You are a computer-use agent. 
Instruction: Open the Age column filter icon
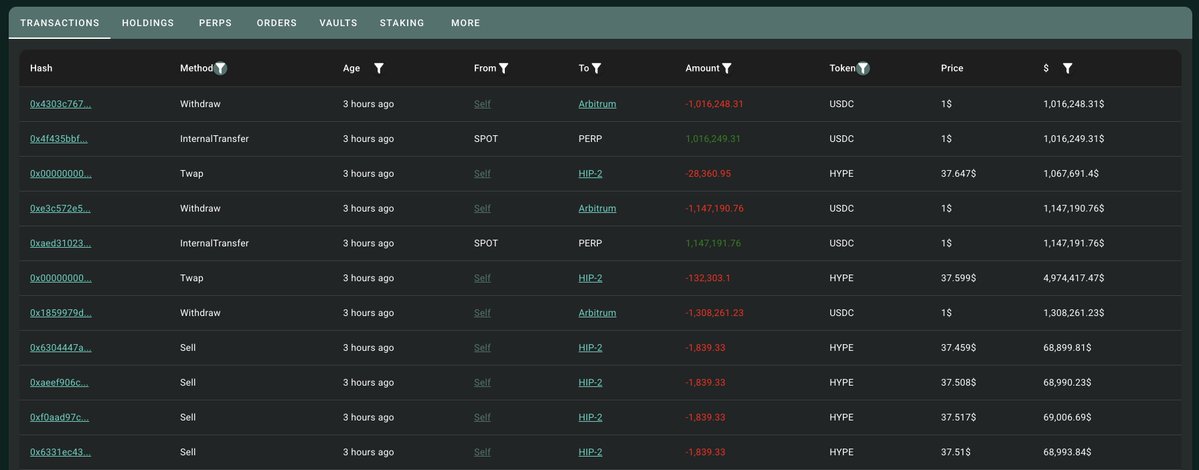pyautogui.click(x=379, y=68)
